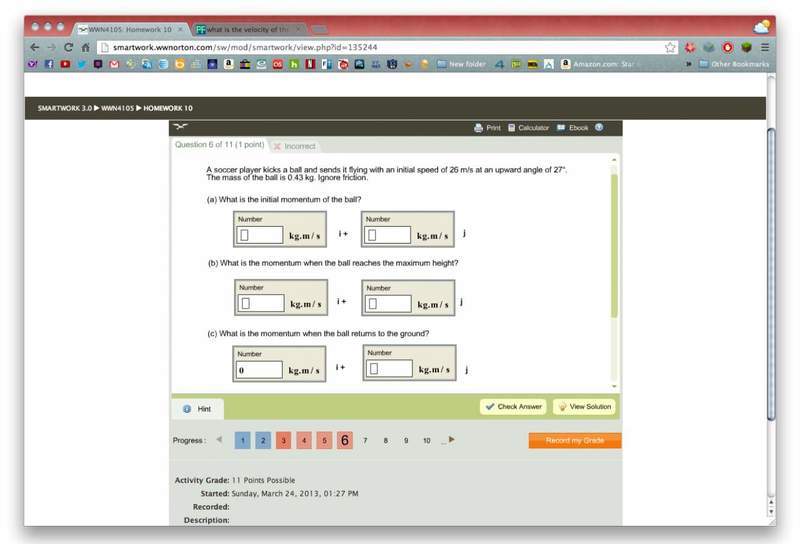Click the red star extension icon
Viewport: 800px width, 544px height.
(690, 47)
